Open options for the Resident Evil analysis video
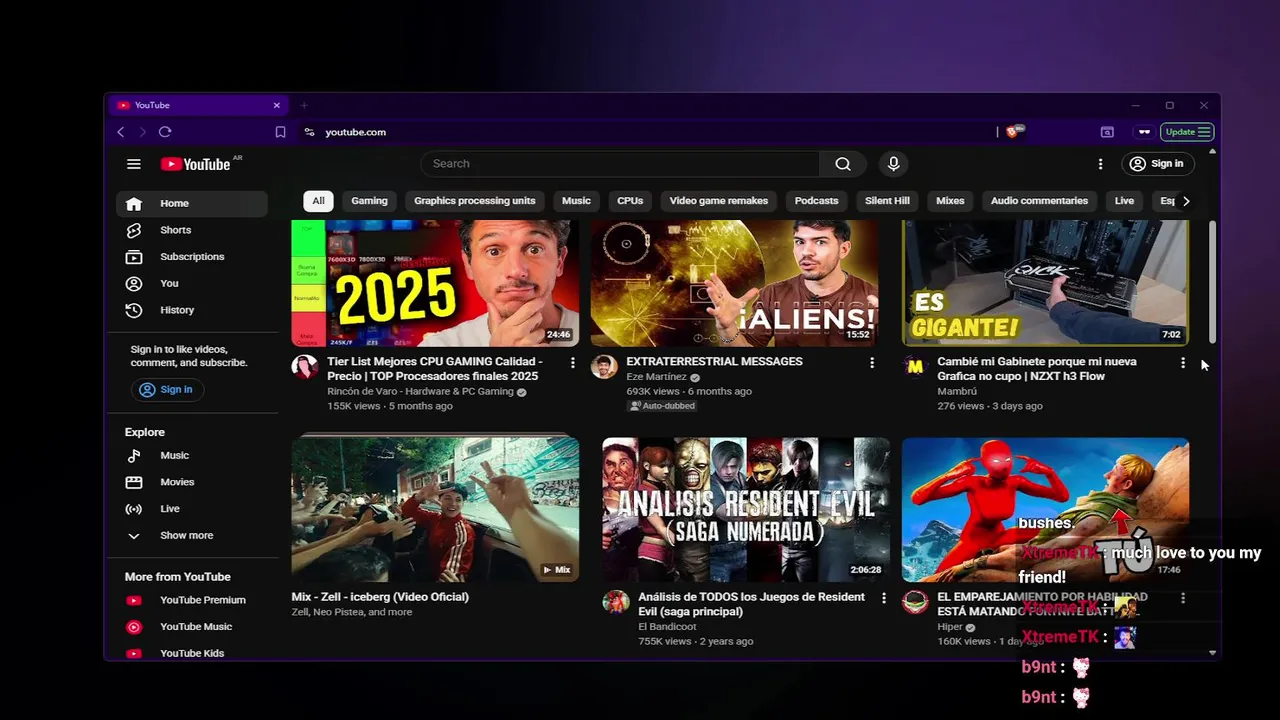Screen dimensions: 1280x720 point(883,598)
